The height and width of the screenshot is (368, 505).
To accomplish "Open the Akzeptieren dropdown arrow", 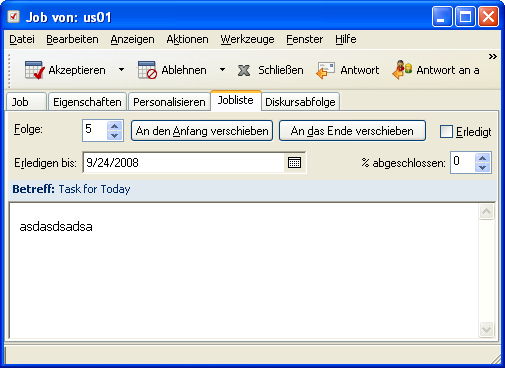I will pyautogui.click(x=122, y=70).
